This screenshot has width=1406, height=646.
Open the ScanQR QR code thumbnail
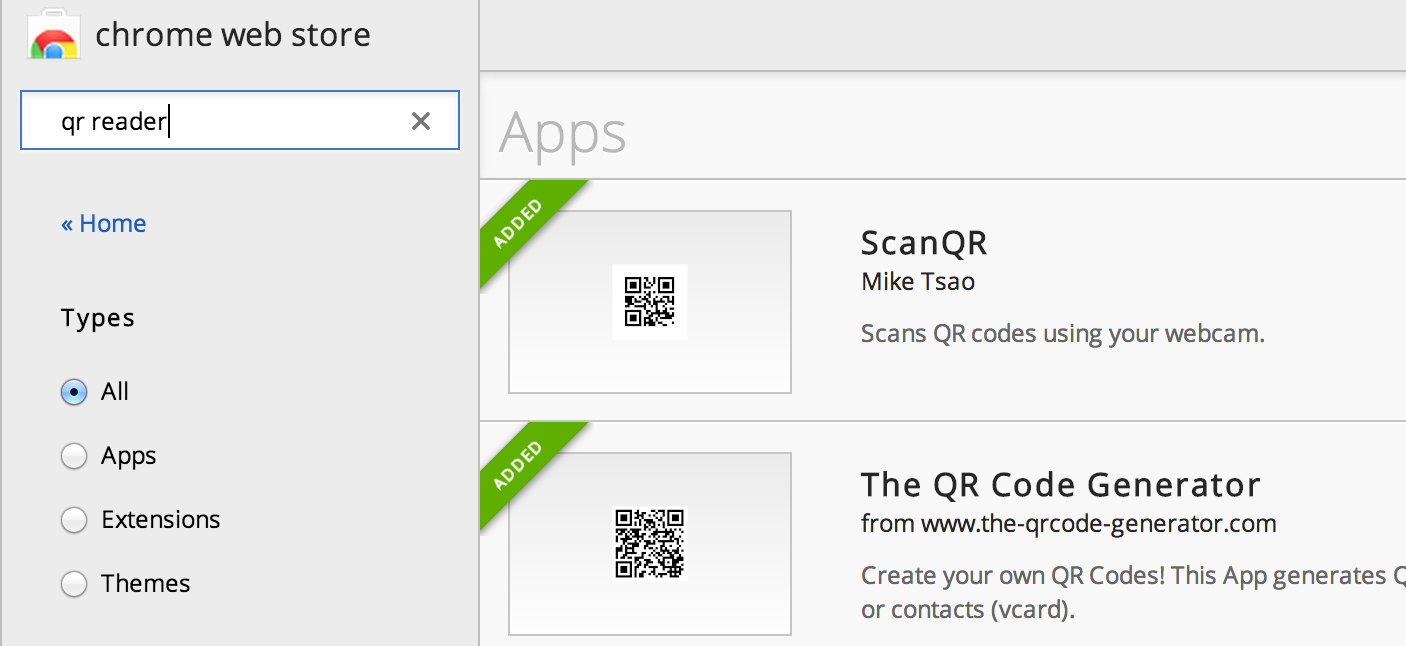650,302
